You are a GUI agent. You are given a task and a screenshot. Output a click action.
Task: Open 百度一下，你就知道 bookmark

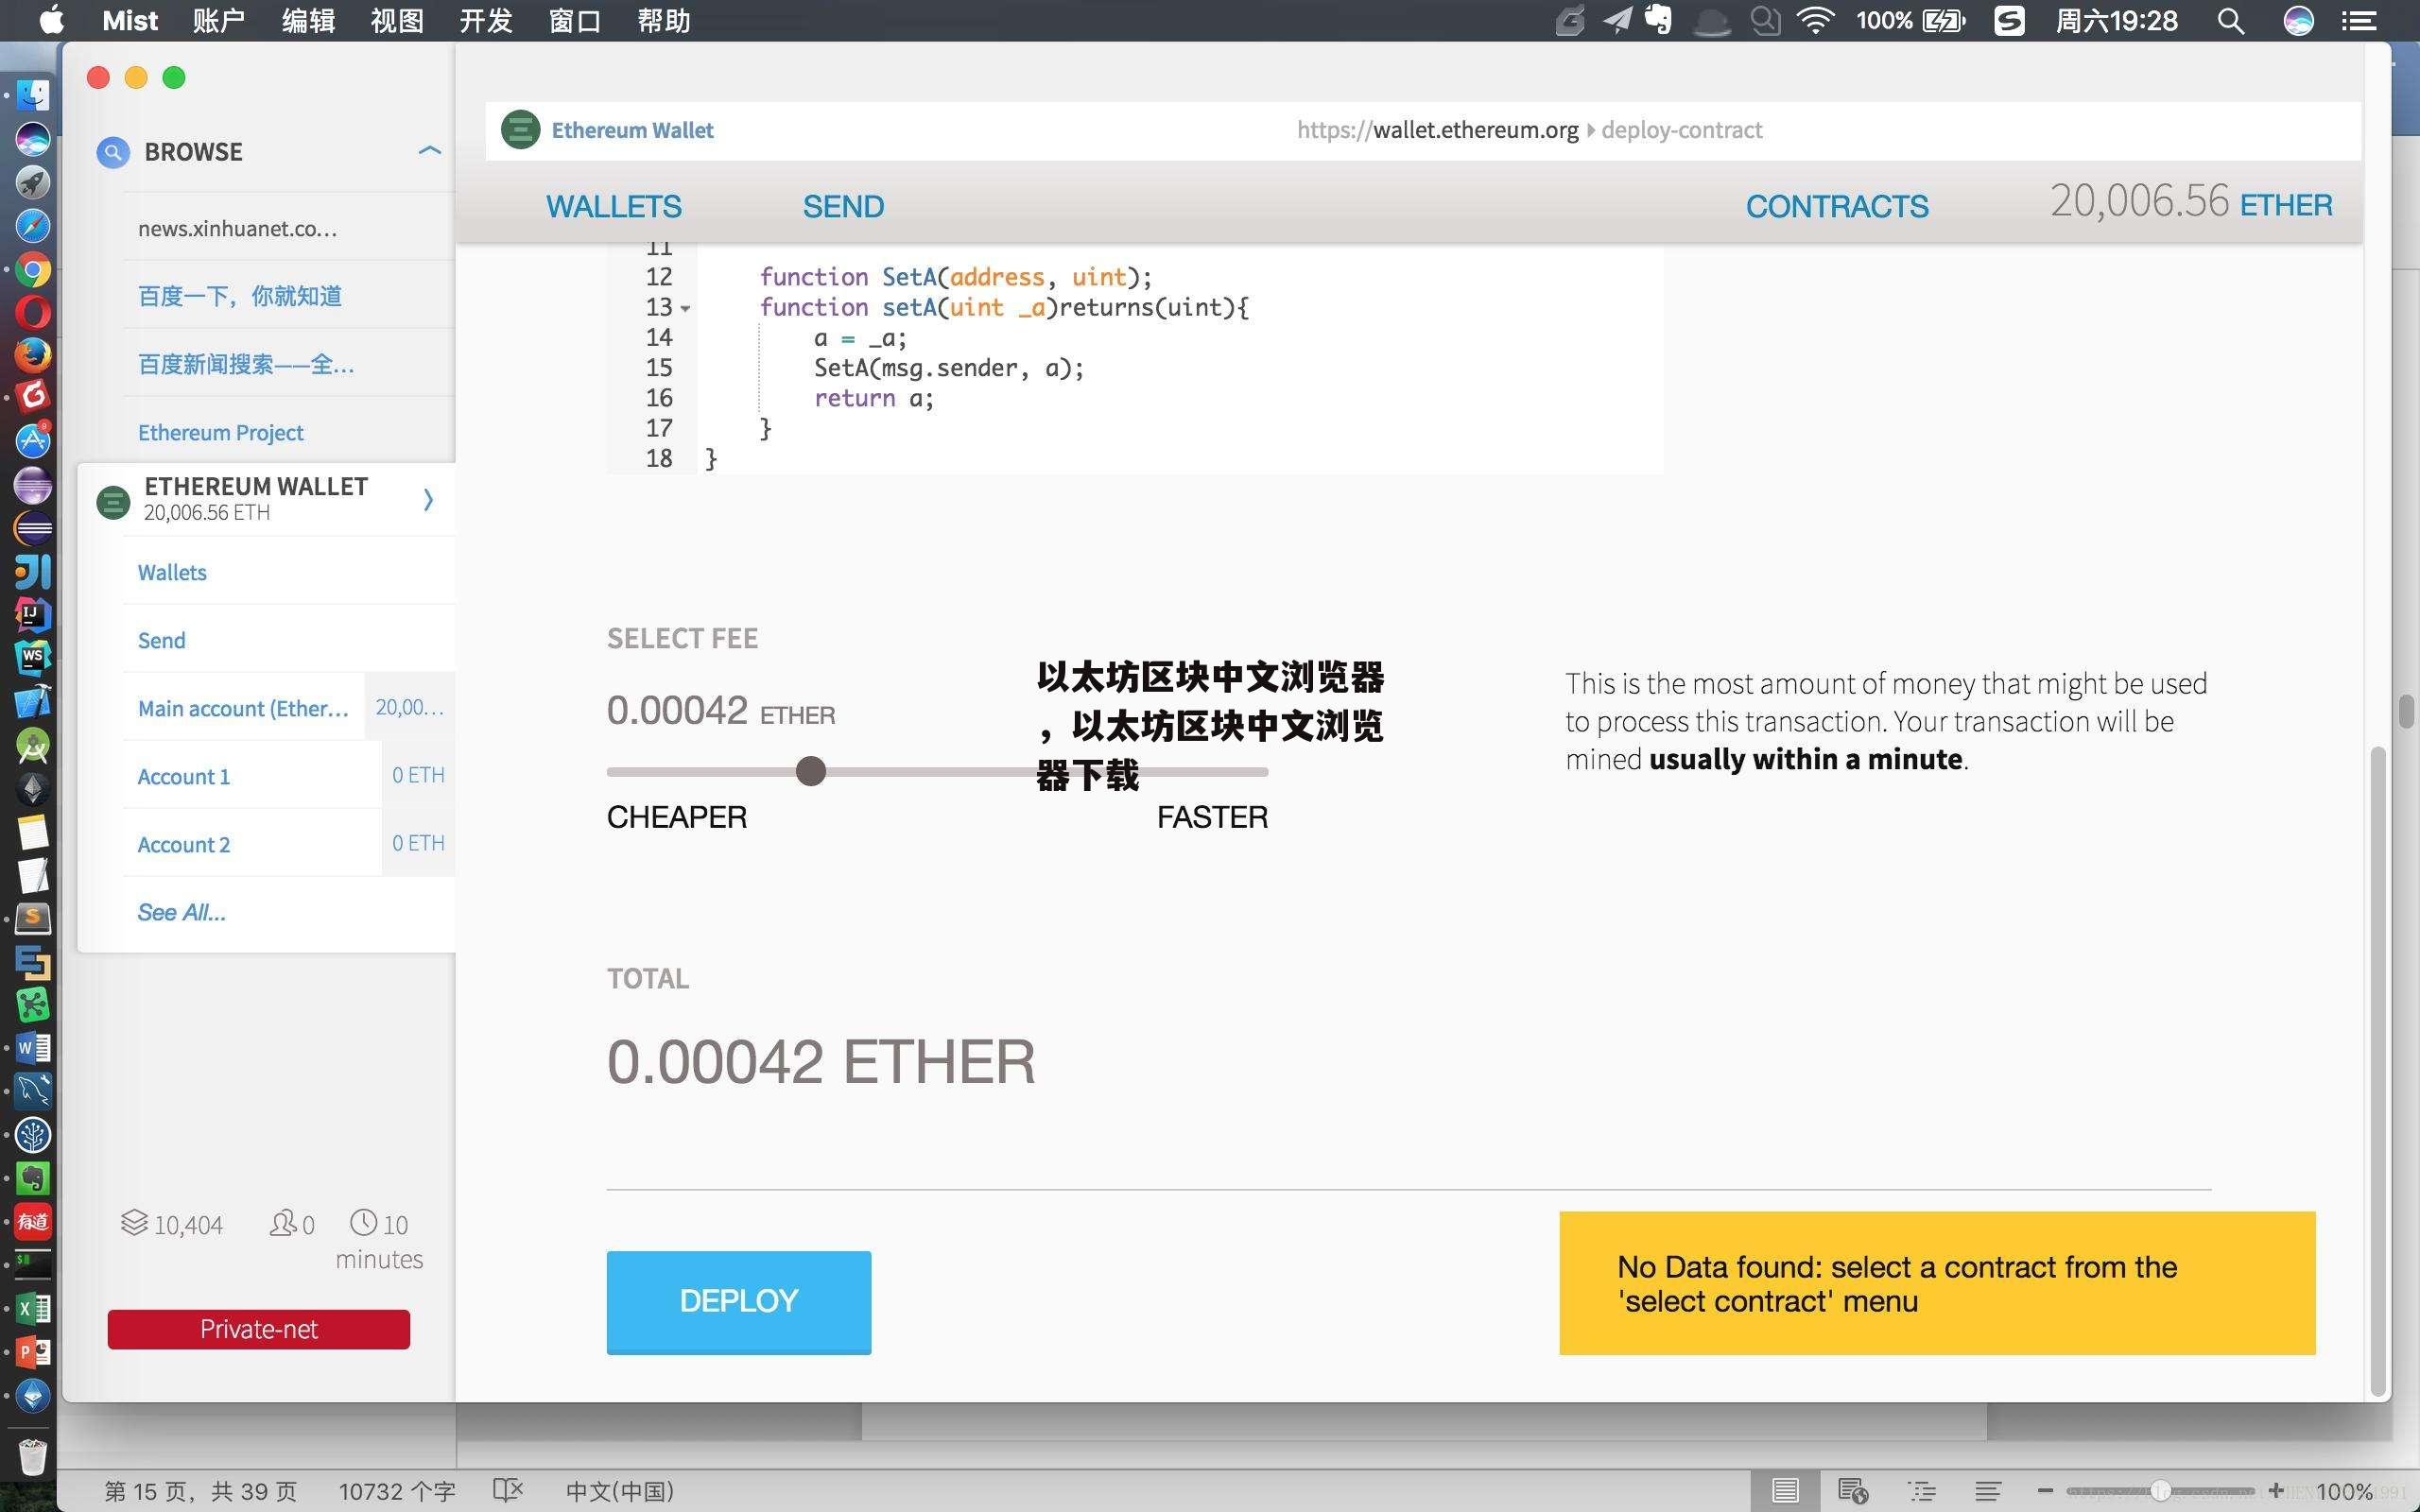(x=240, y=296)
